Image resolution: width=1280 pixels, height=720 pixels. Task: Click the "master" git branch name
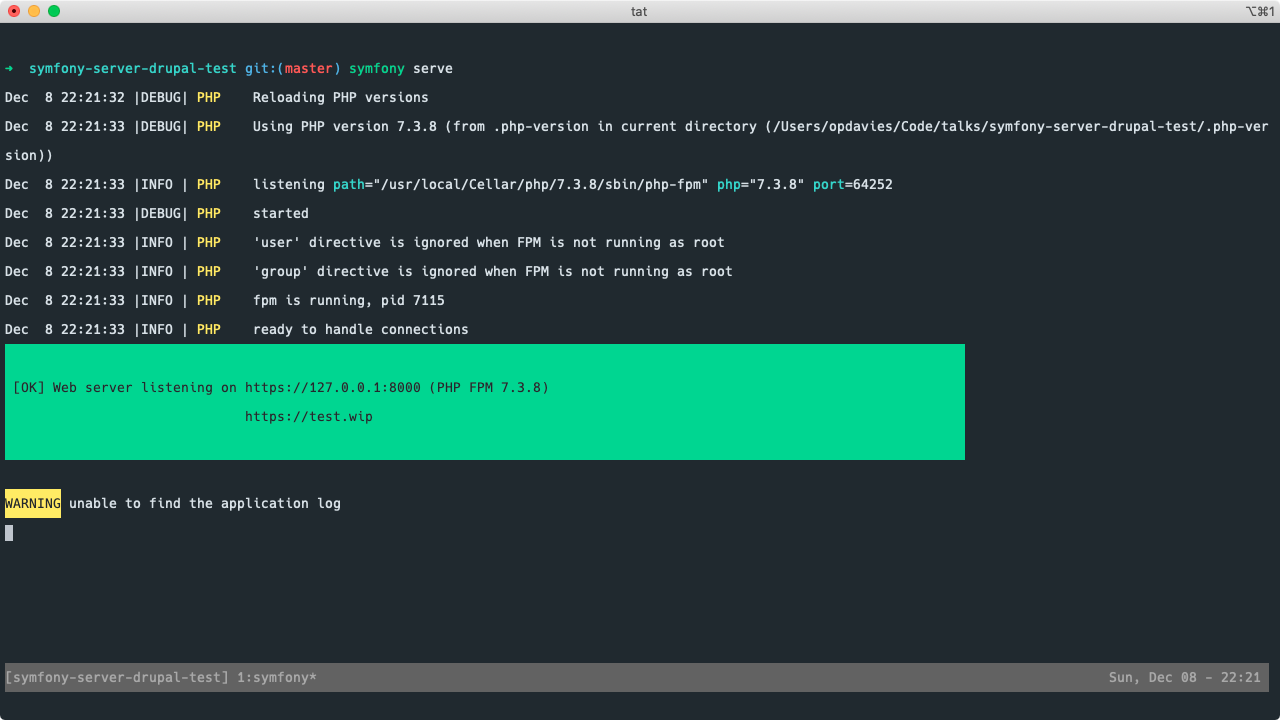point(309,69)
